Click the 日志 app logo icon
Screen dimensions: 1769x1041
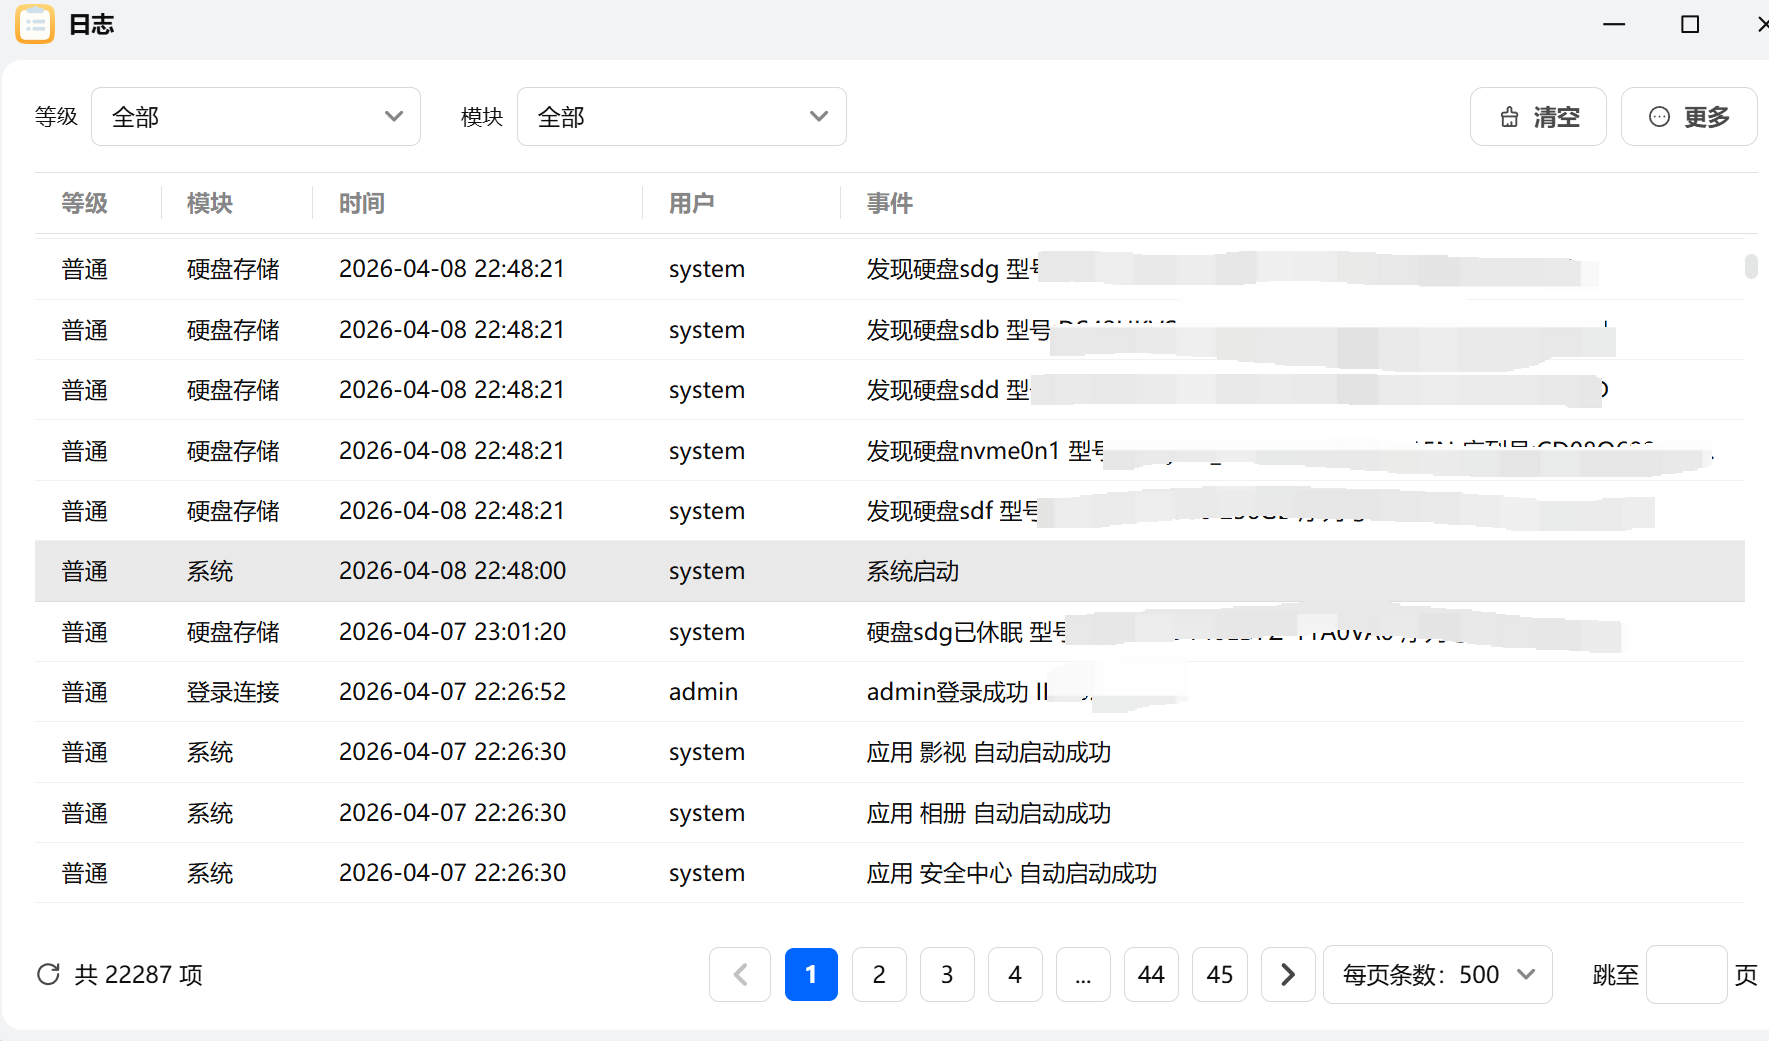pos(35,24)
